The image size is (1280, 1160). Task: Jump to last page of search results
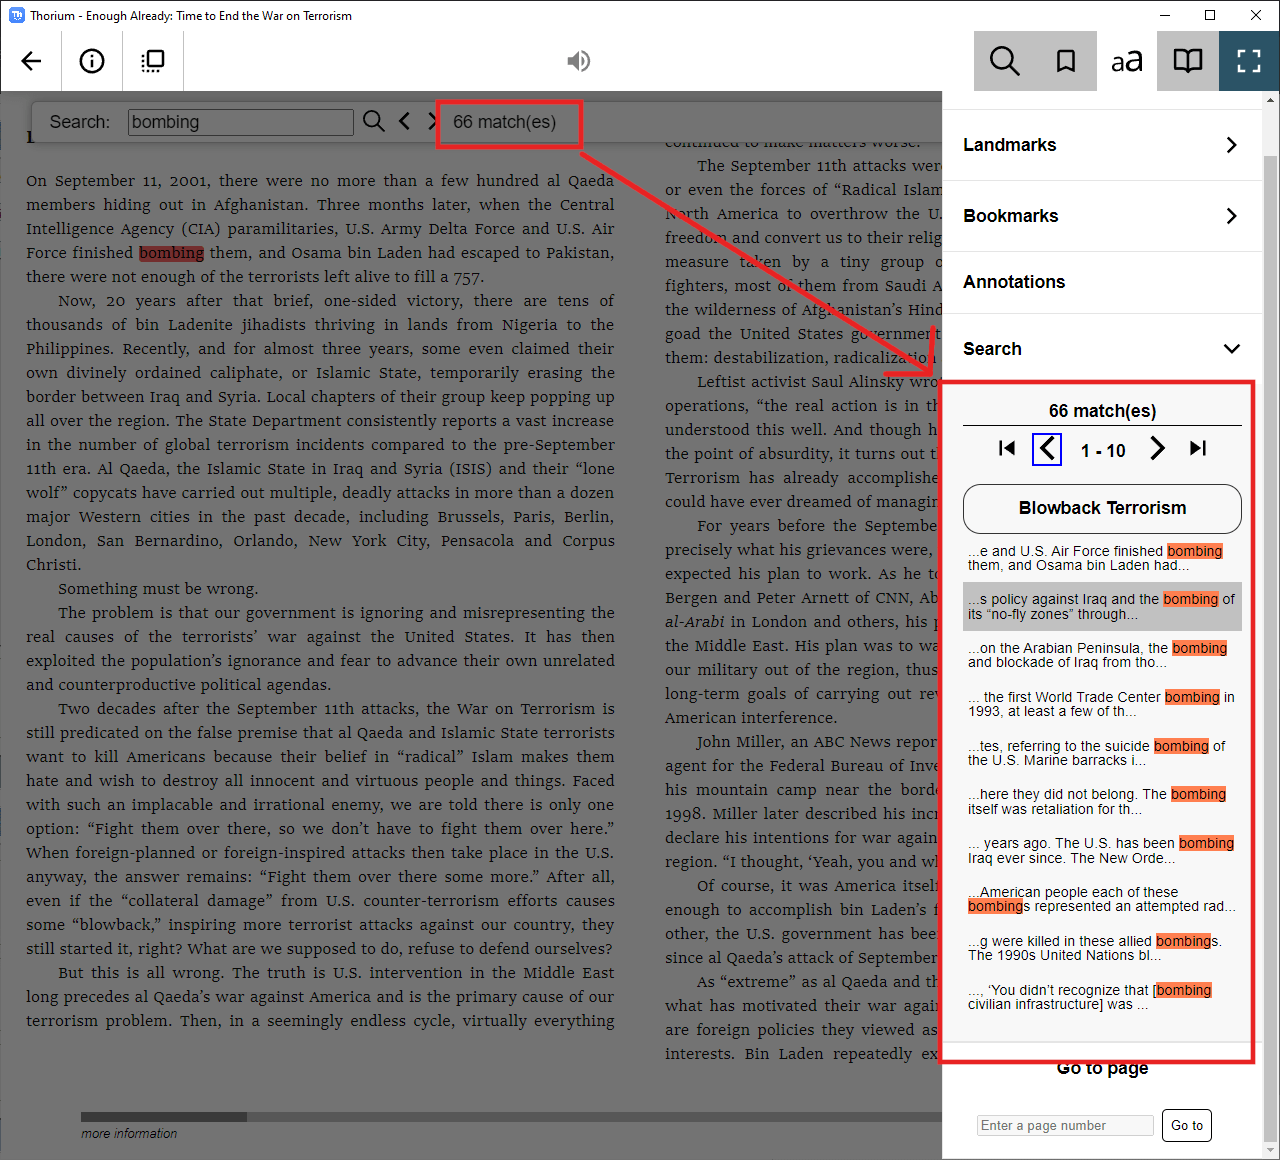pos(1198,449)
